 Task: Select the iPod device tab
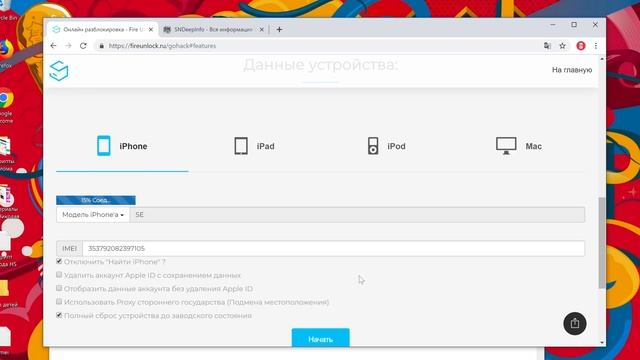[386, 146]
